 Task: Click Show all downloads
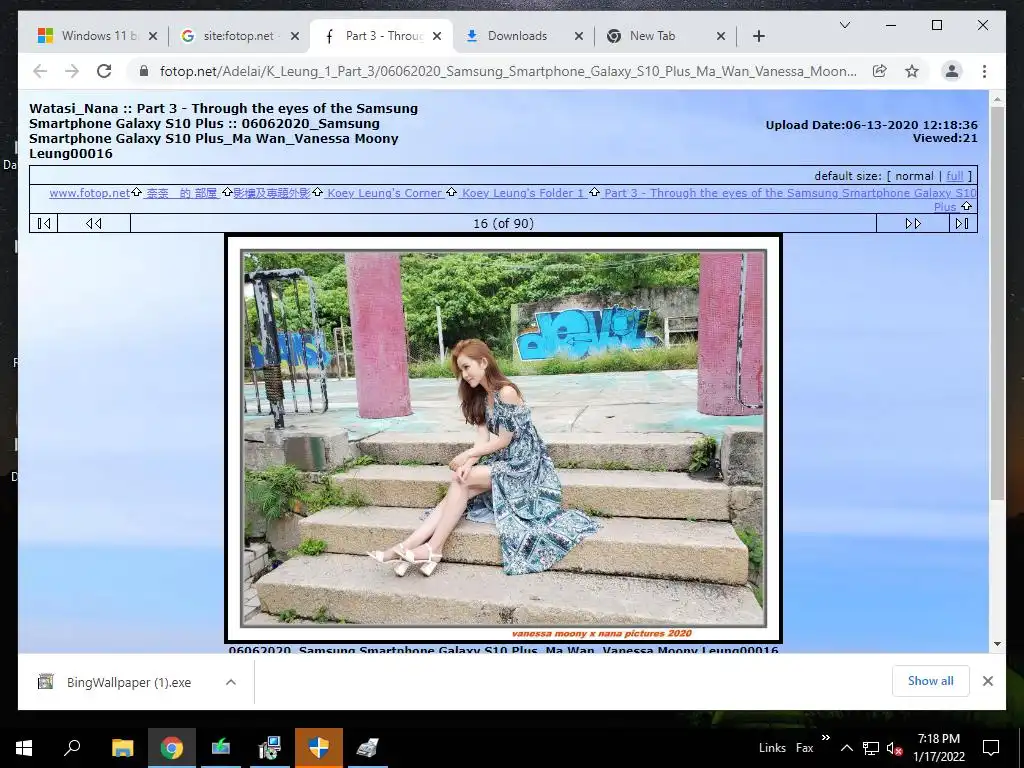tap(930, 681)
